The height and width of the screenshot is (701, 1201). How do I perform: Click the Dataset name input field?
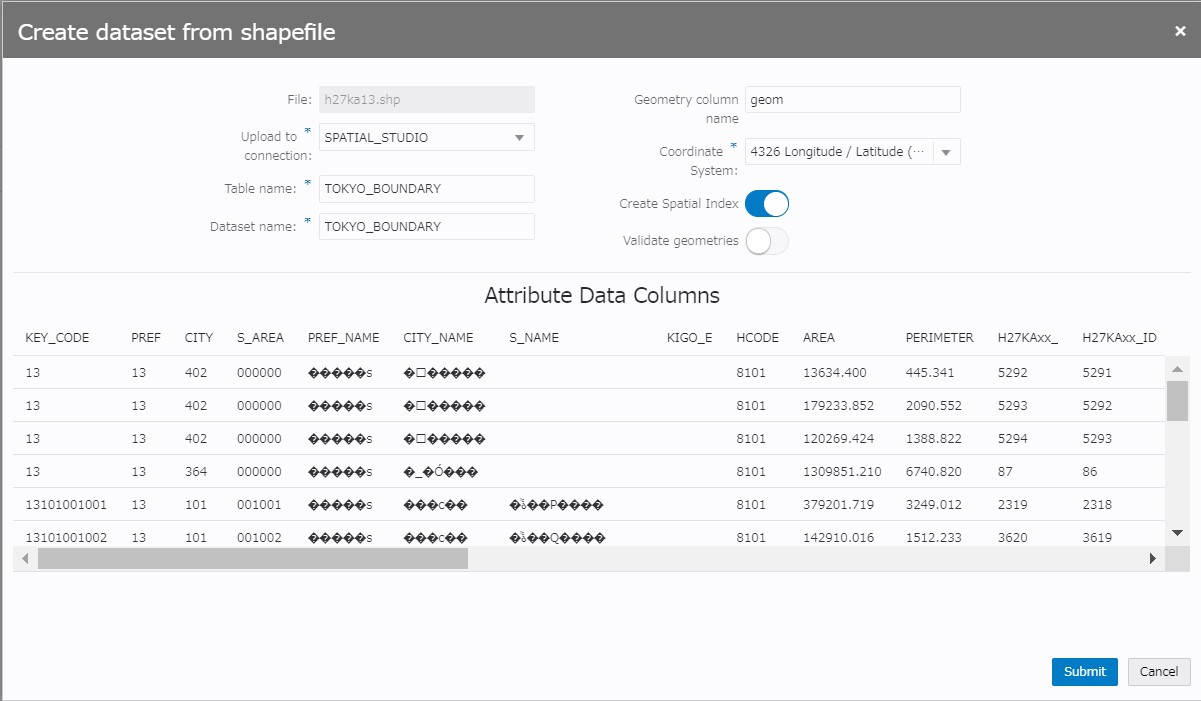point(427,227)
